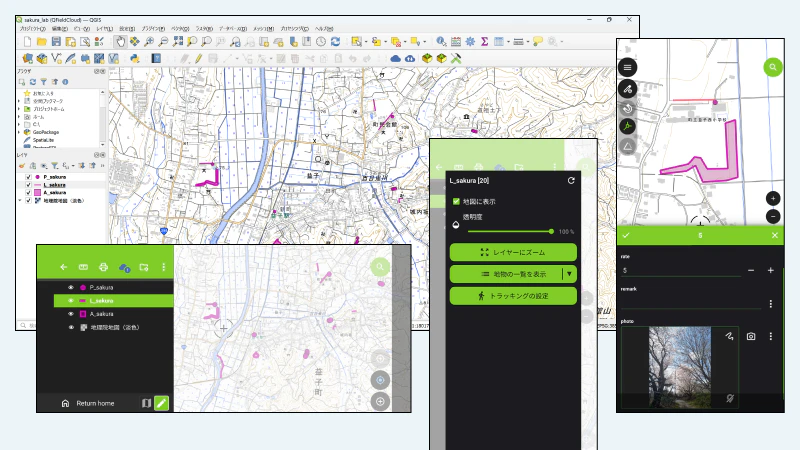Click the QFieldCloud blue cloud icon
The height and width of the screenshot is (450, 800).
[395, 59]
